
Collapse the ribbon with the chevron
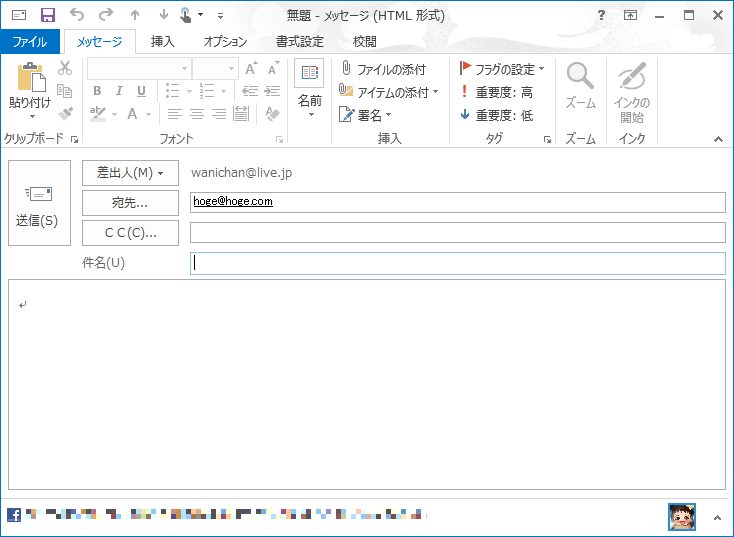pyautogui.click(x=718, y=139)
